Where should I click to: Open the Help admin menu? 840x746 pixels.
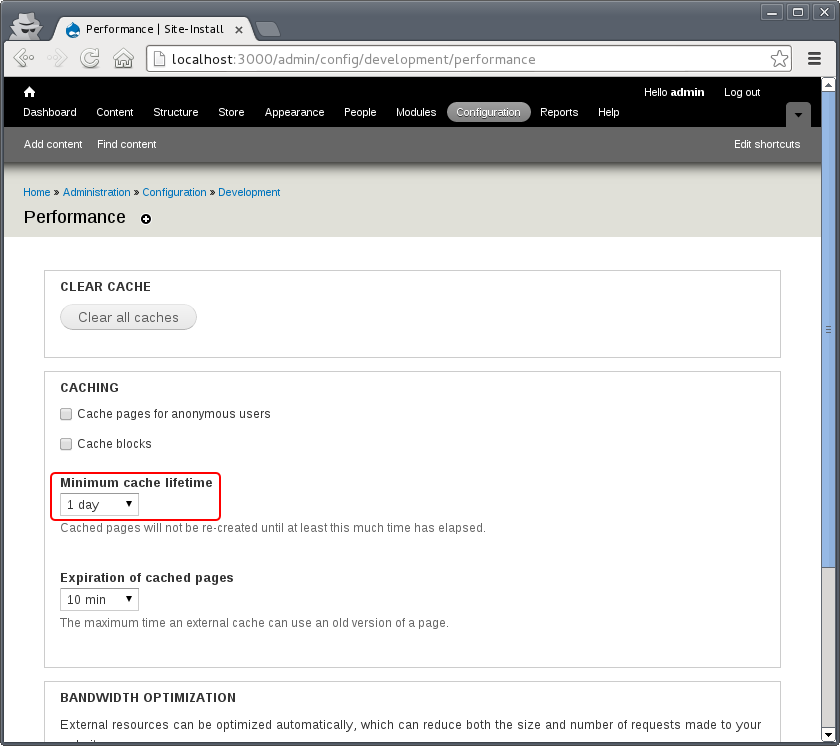[609, 112]
